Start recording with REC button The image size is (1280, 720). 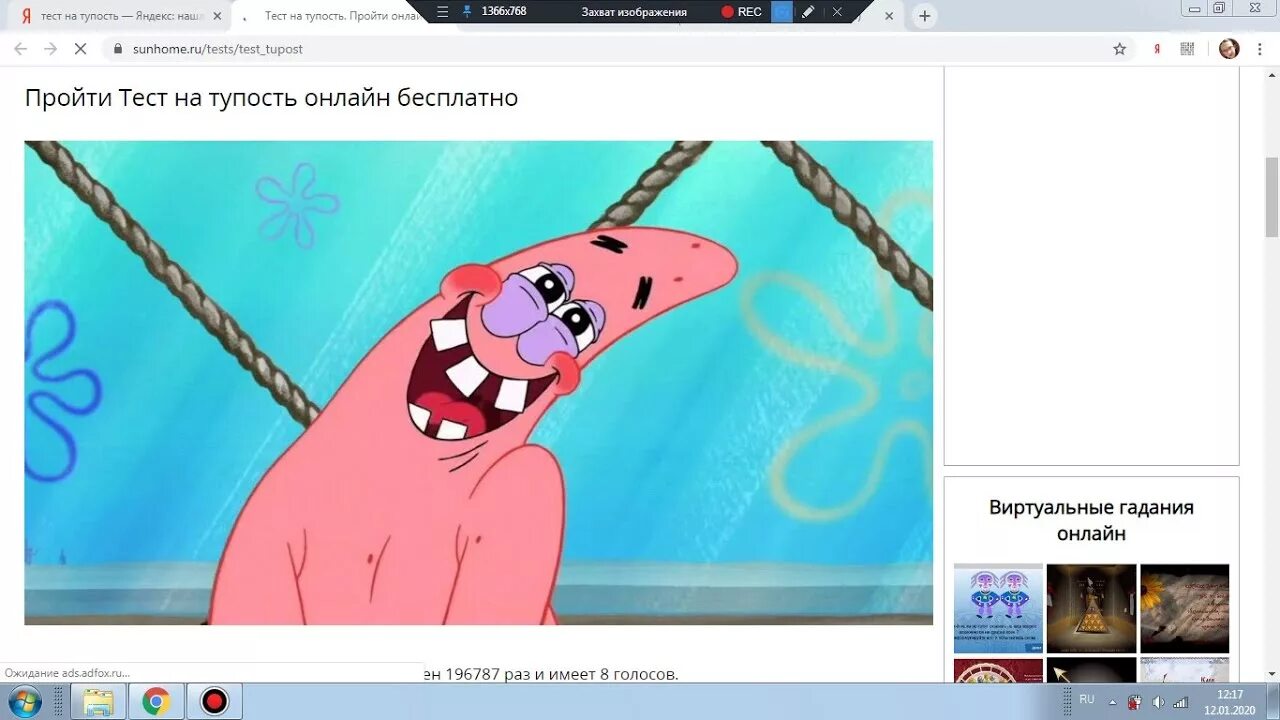pos(742,12)
